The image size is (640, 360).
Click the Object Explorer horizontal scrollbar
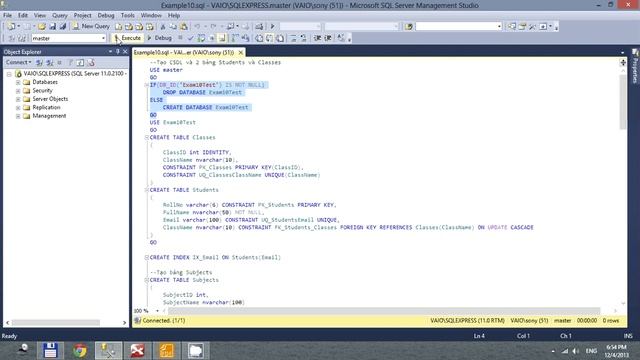coord(56,322)
